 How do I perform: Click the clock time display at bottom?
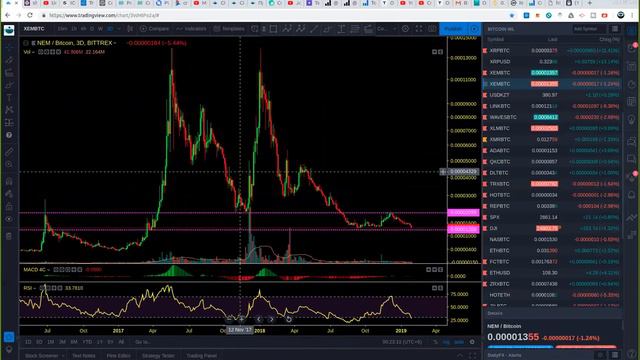[x=402, y=342]
